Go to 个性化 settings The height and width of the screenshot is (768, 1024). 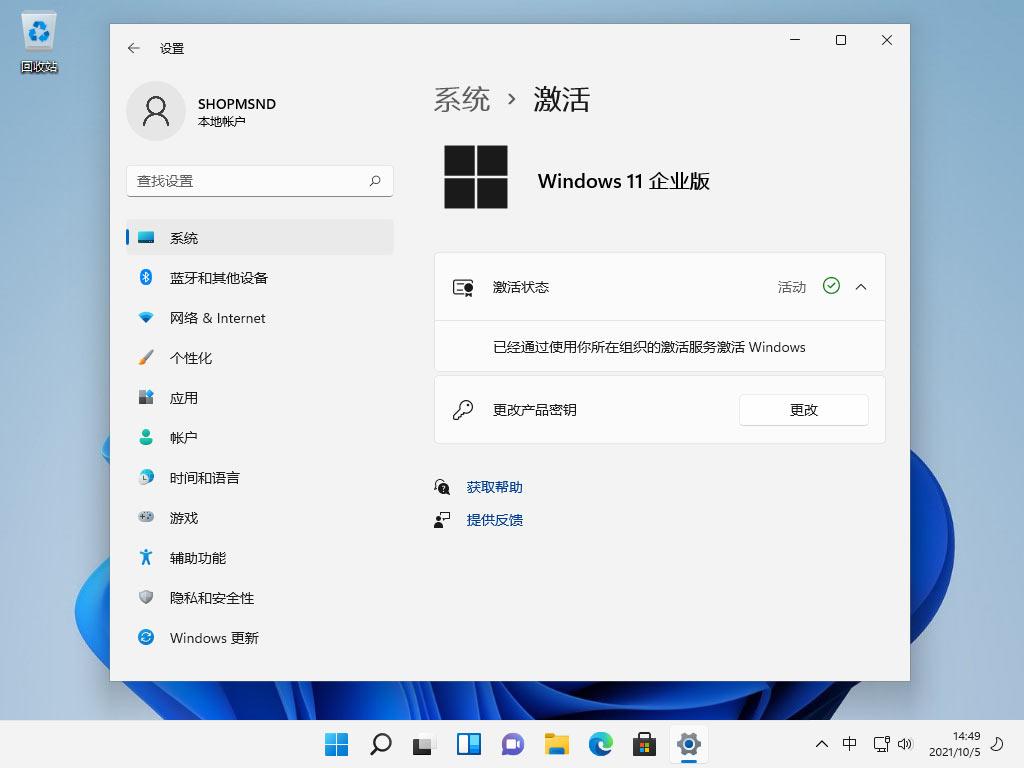tap(190, 358)
